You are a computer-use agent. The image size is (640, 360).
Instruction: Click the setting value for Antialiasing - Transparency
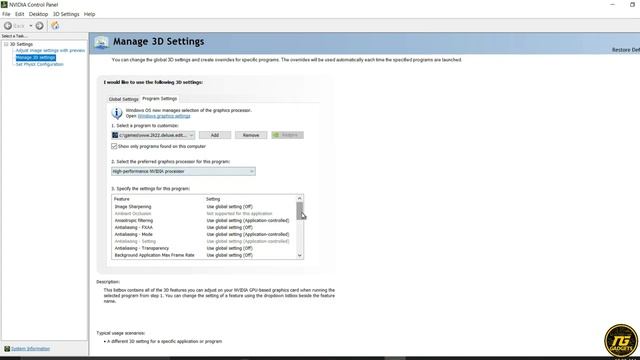[x=230, y=249]
